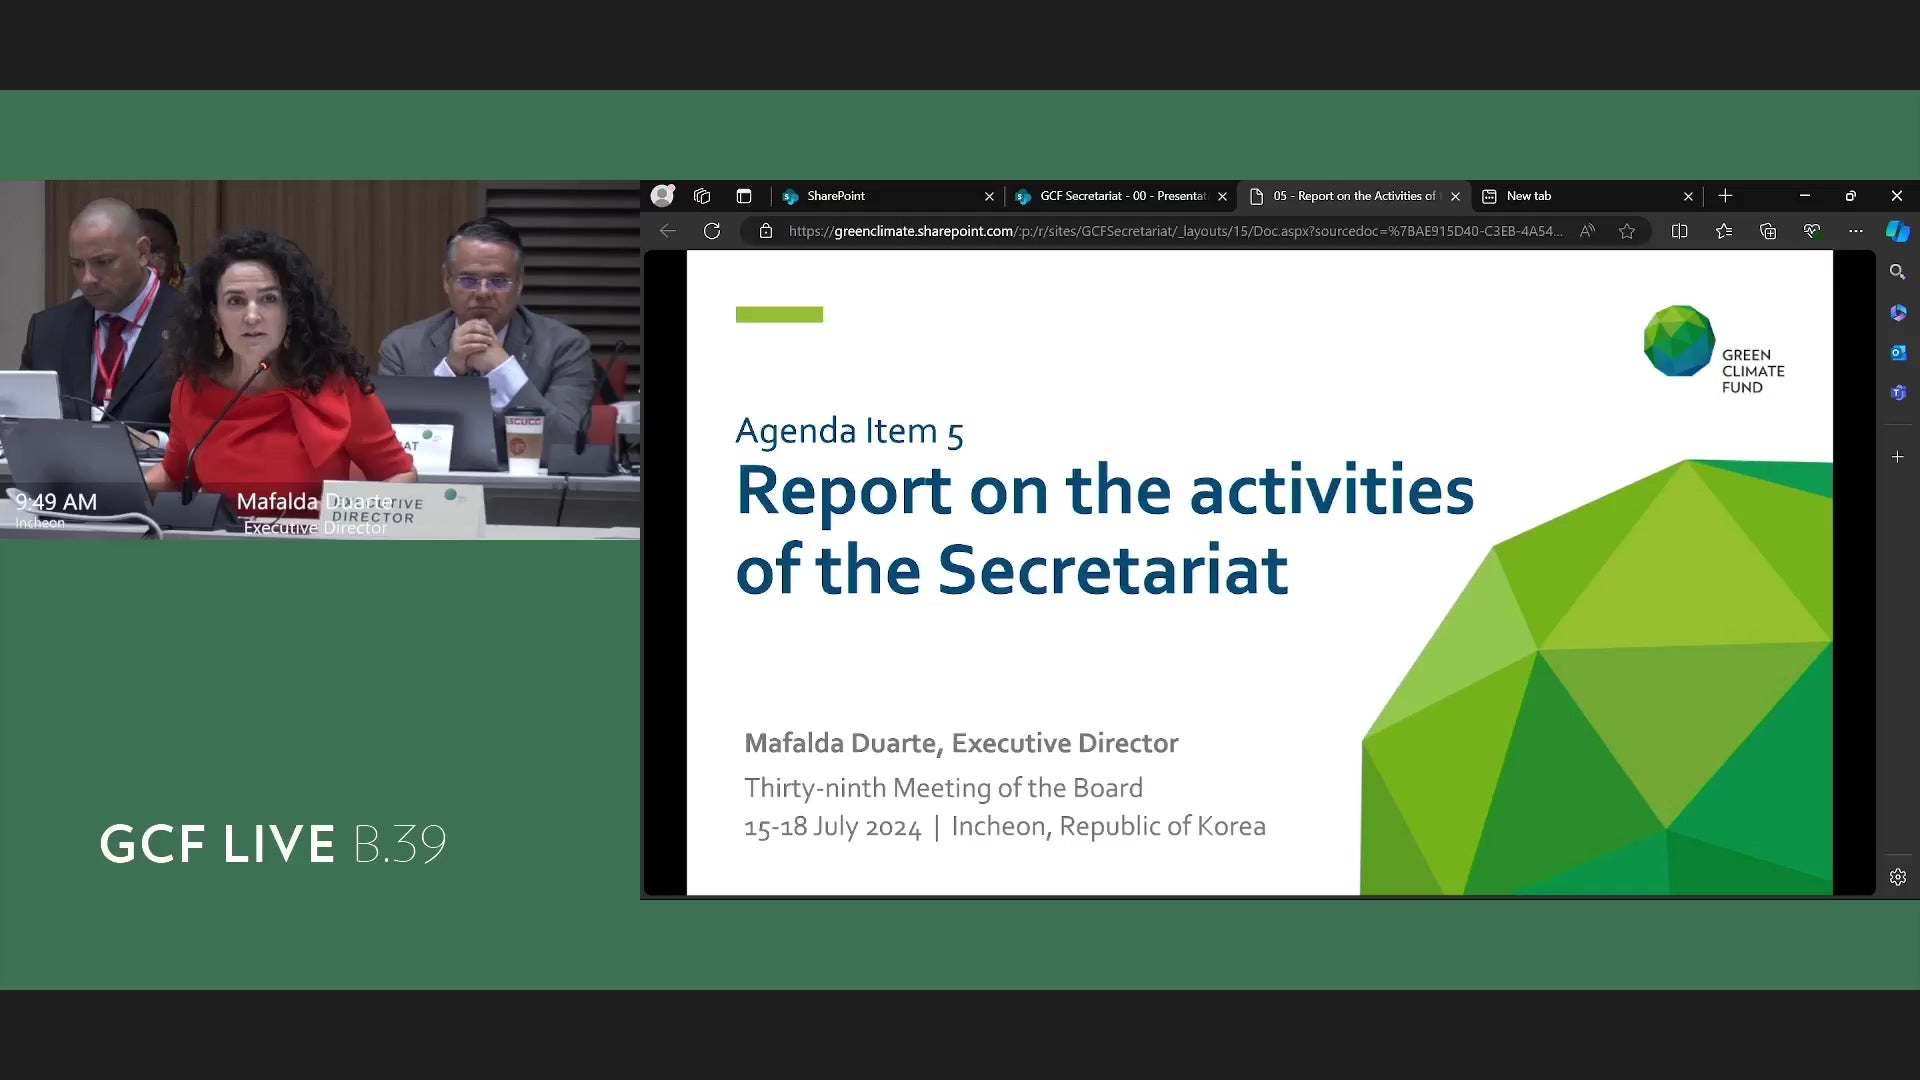The image size is (1920, 1080).
Task: Click 'Thirty-ninth Meeting of the Board' text
Action: (x=943, y=788)
